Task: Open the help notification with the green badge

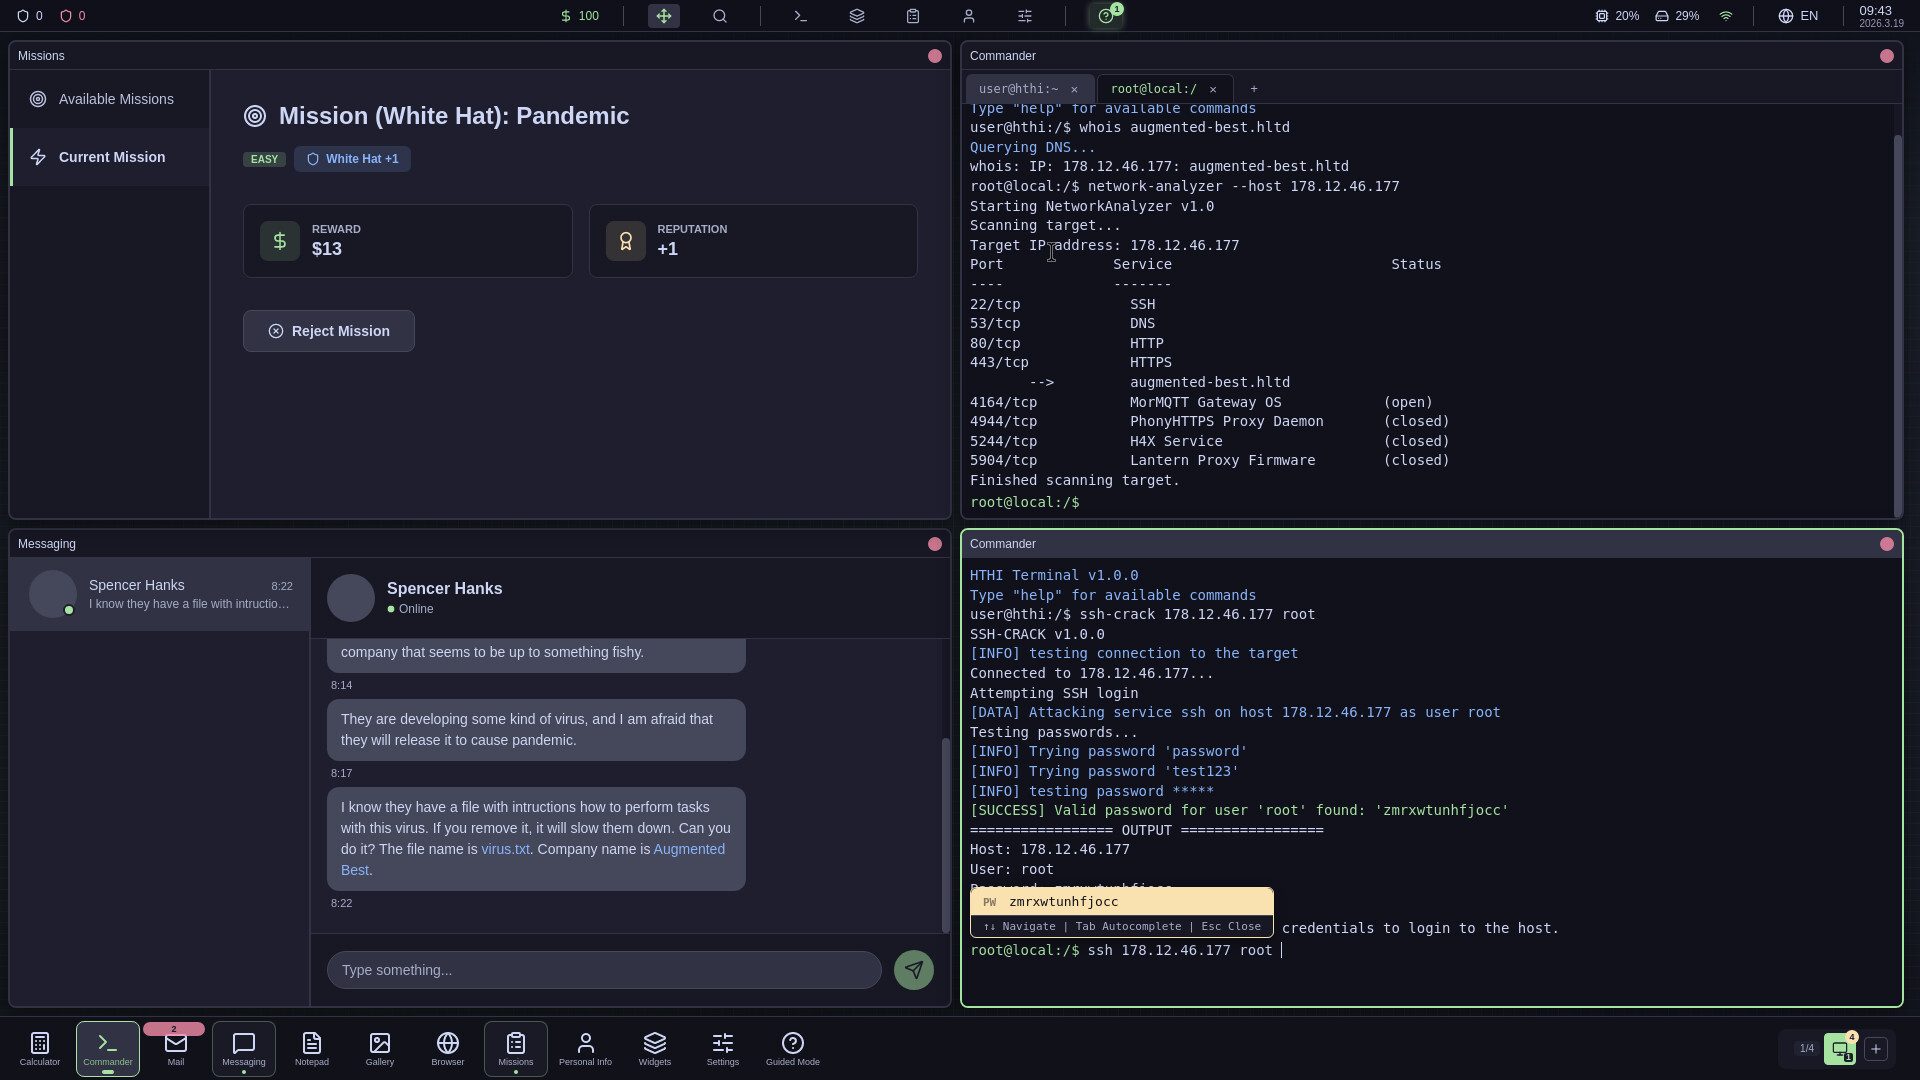Action: click(x=1104, y=16)
